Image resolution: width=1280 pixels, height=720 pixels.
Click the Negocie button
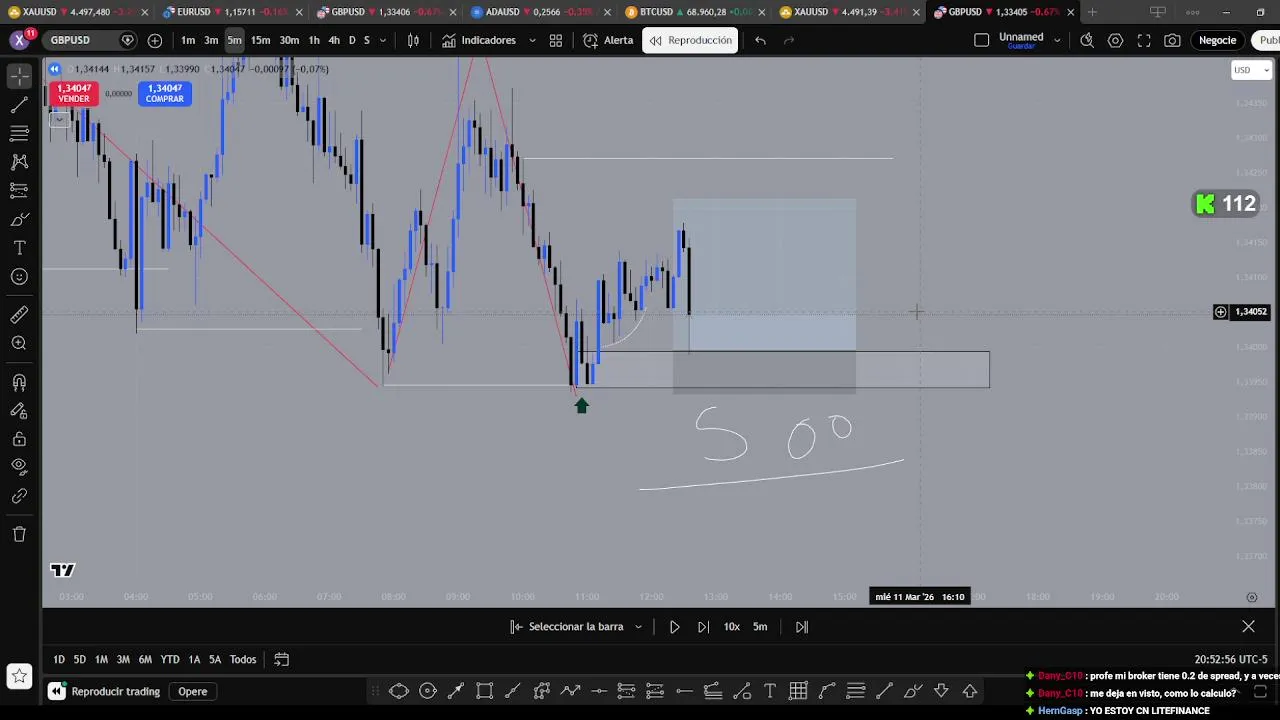(x=1217, y=40)
